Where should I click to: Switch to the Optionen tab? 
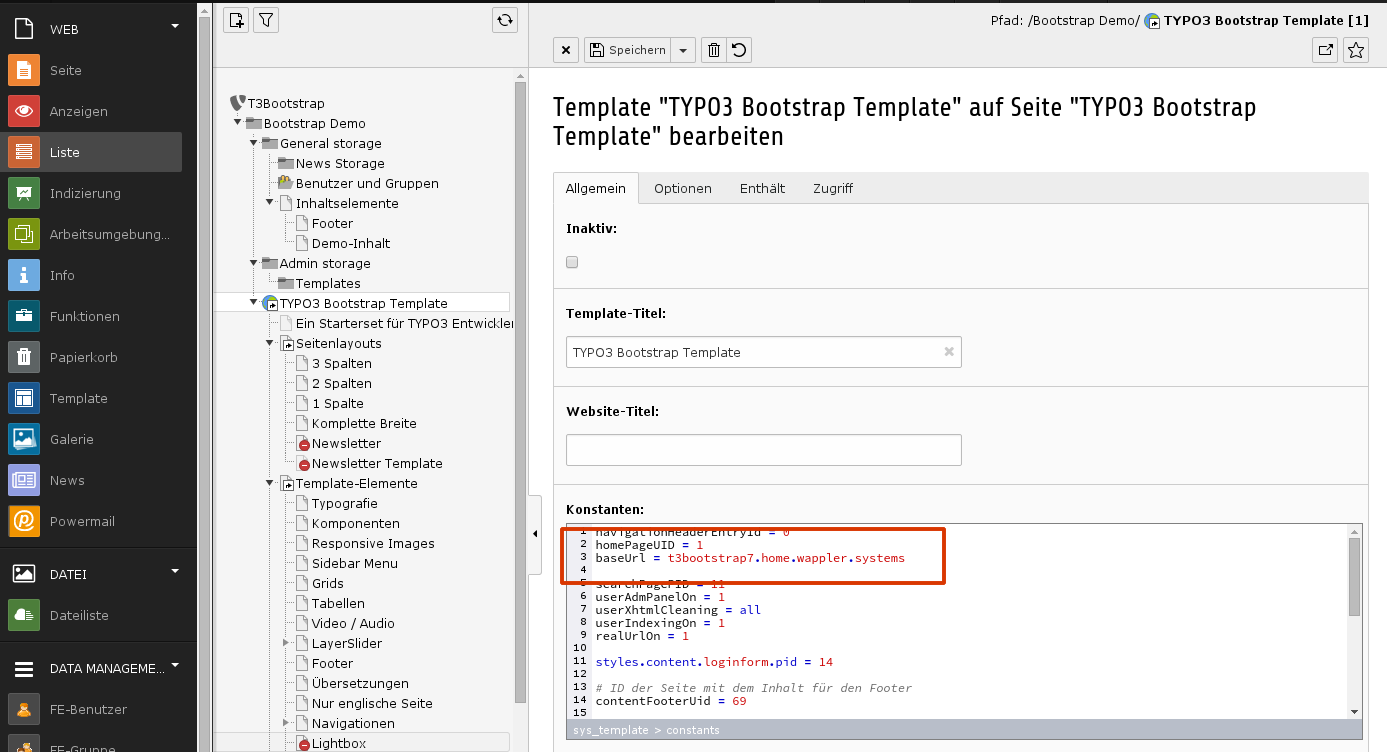pyautogui.click(x=683, y=188)
